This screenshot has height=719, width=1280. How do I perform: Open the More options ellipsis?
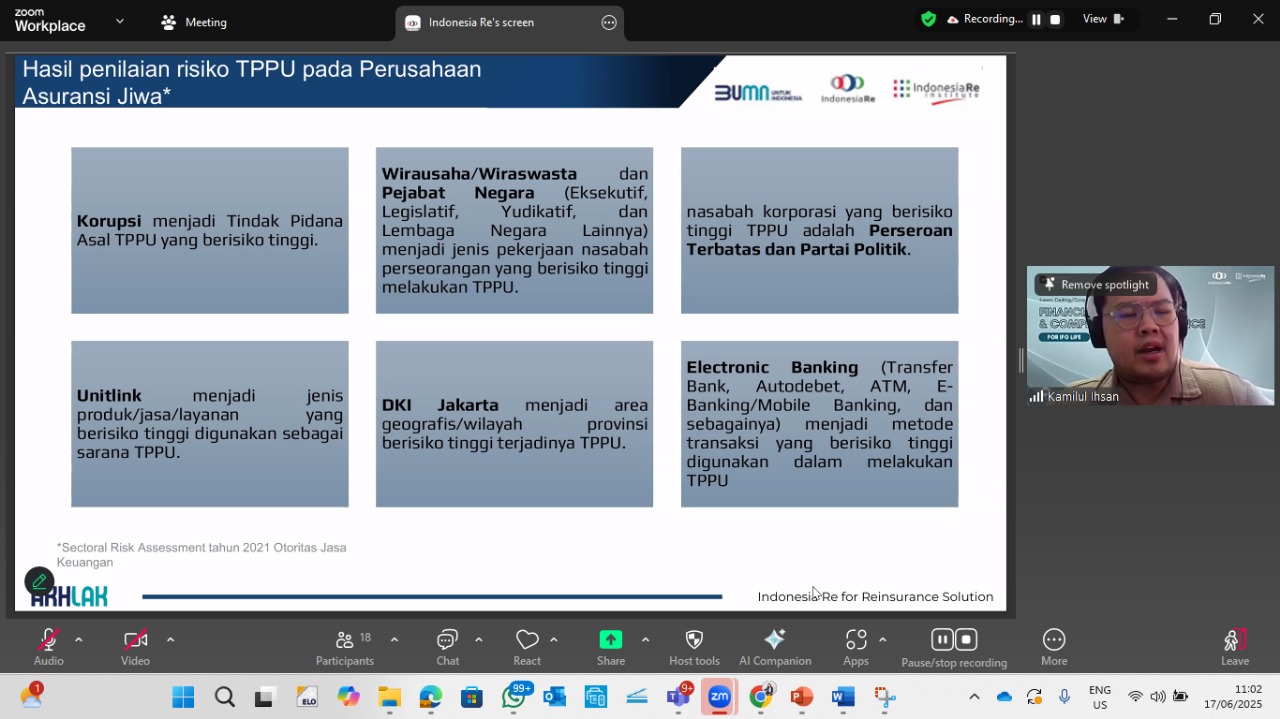(x=1054, y=640)
